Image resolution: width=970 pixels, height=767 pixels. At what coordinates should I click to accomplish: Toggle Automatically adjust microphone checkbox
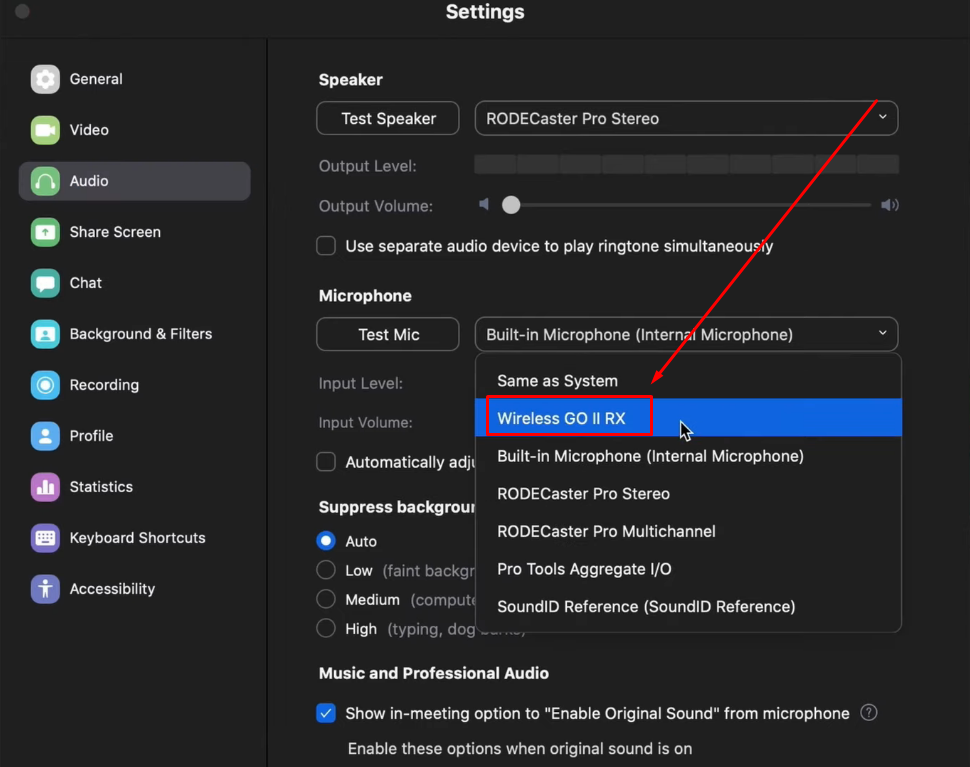click(x=326, y=461)
